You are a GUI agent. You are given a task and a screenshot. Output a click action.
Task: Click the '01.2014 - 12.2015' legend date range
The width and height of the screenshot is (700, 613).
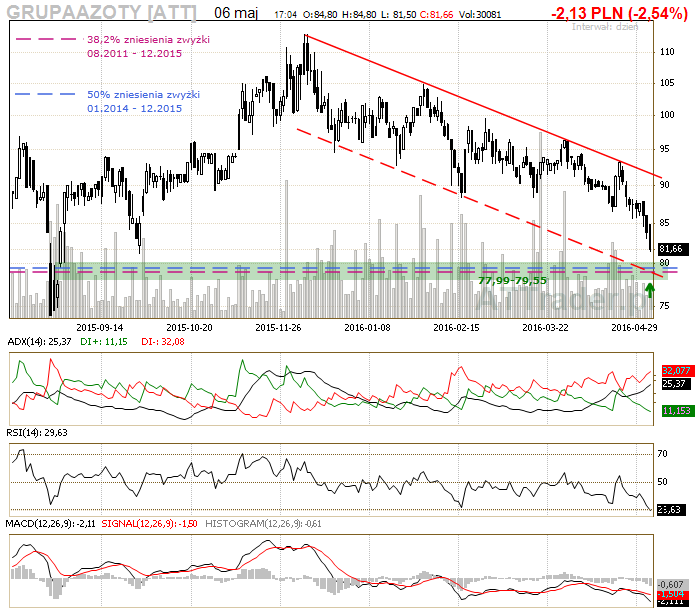coord(134,108)
